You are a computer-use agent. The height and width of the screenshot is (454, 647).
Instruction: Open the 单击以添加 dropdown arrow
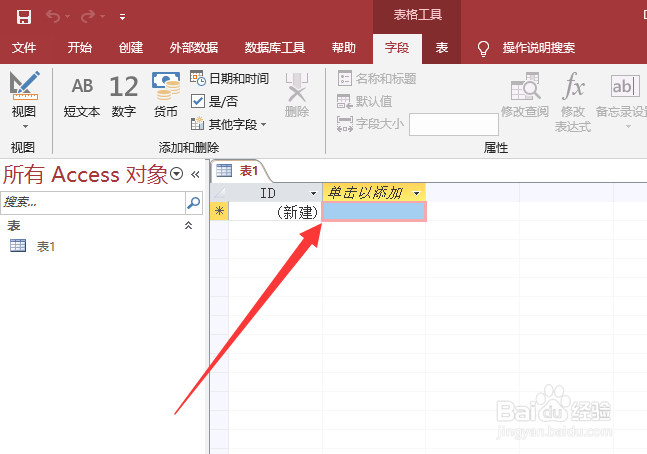tap(416, 193)
